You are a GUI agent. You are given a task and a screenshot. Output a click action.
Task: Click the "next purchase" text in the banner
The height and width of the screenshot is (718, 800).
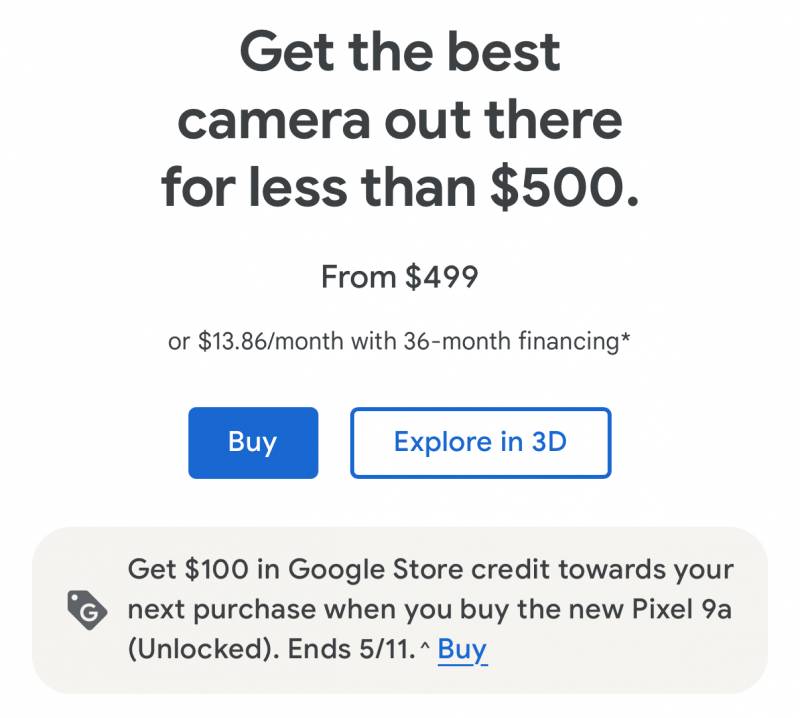point(222,609)
